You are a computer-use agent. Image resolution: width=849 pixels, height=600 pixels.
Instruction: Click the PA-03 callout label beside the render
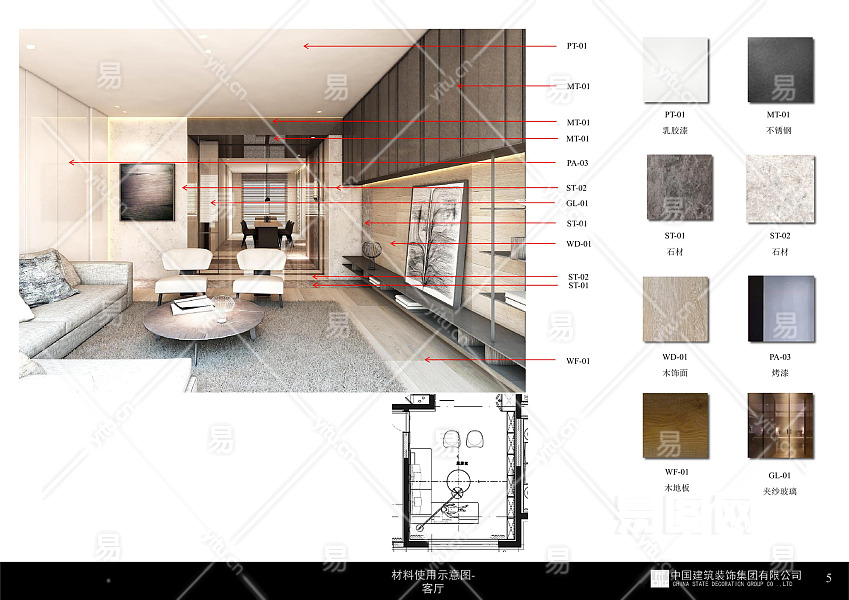click(577, 163)
